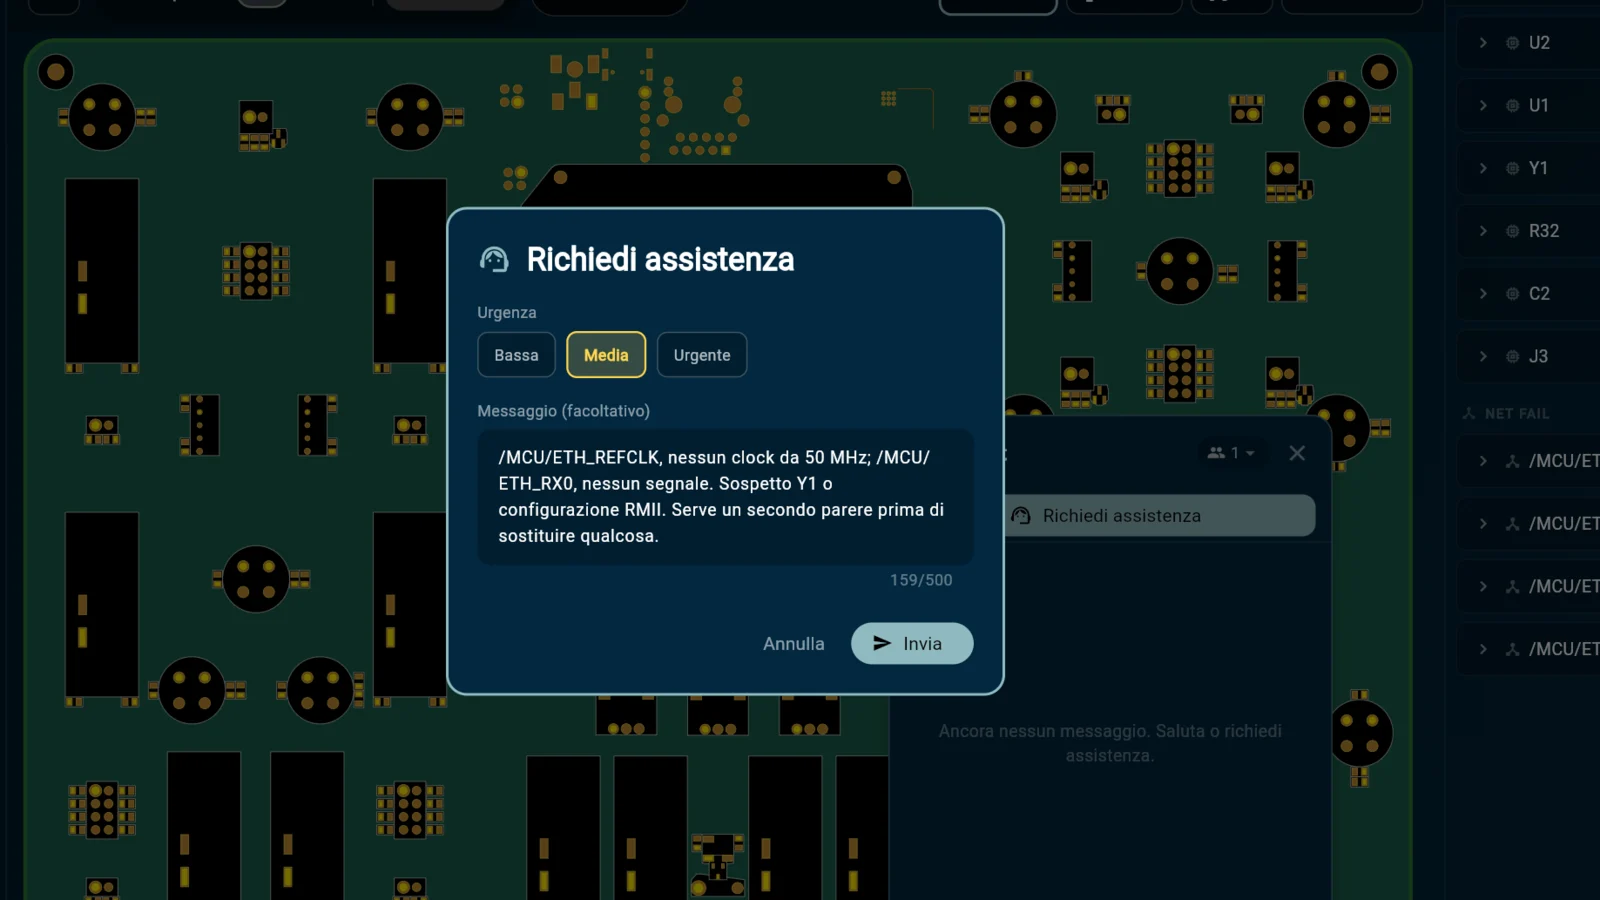Select the Media urgency option
1600x900 pixels.
606,355
